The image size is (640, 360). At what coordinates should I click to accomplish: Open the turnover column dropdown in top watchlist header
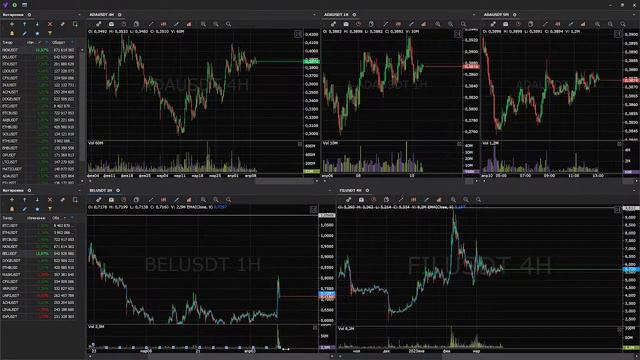72,42
